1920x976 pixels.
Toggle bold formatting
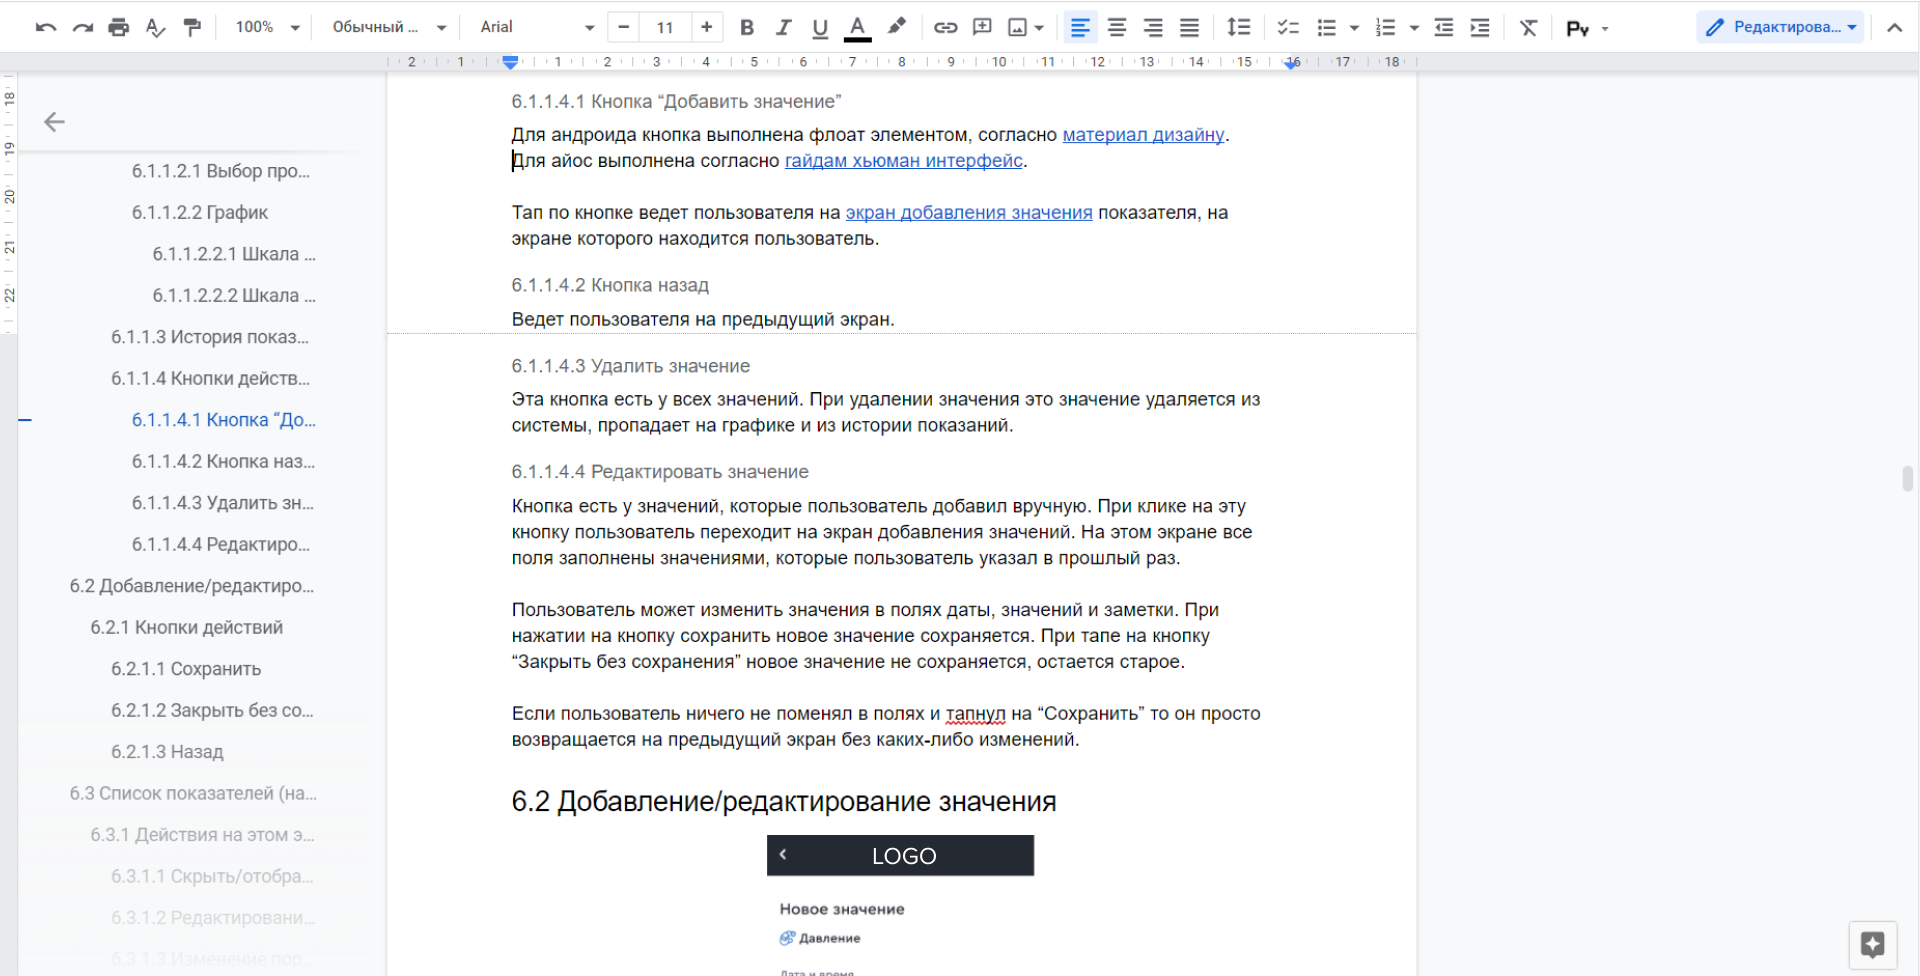point(746,28)
